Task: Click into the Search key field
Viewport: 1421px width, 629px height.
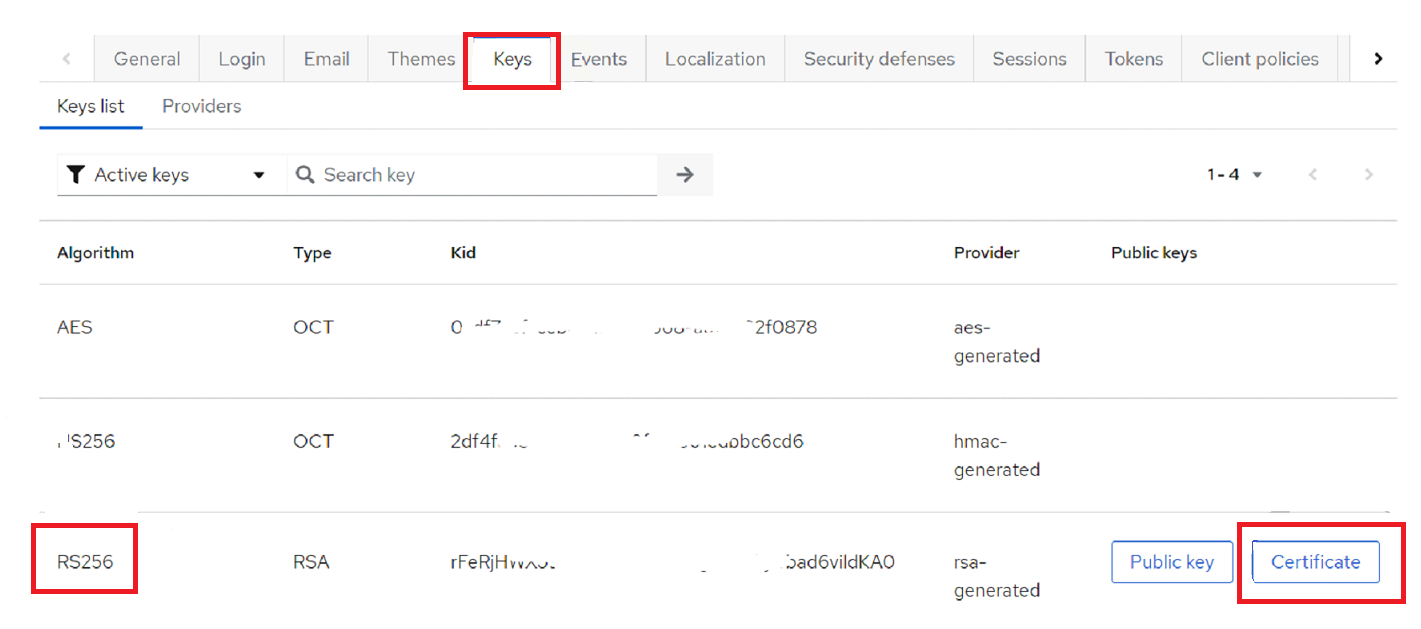Action: click(x=480, y=175)
